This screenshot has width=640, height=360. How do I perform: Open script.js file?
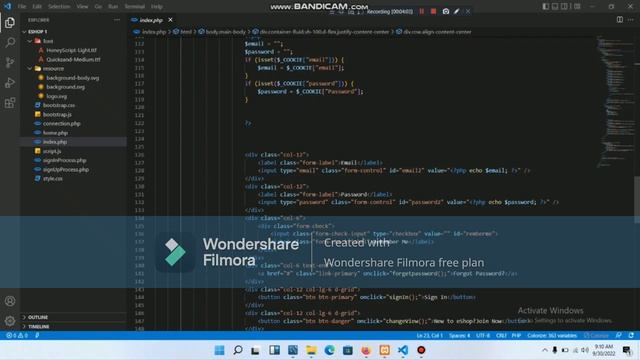click(52, 151)
